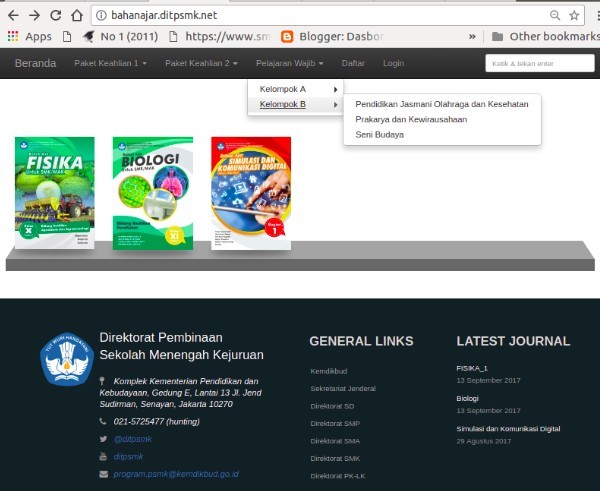
Task: Open the Biologi journal entry
Action: (x=467, y=398)
